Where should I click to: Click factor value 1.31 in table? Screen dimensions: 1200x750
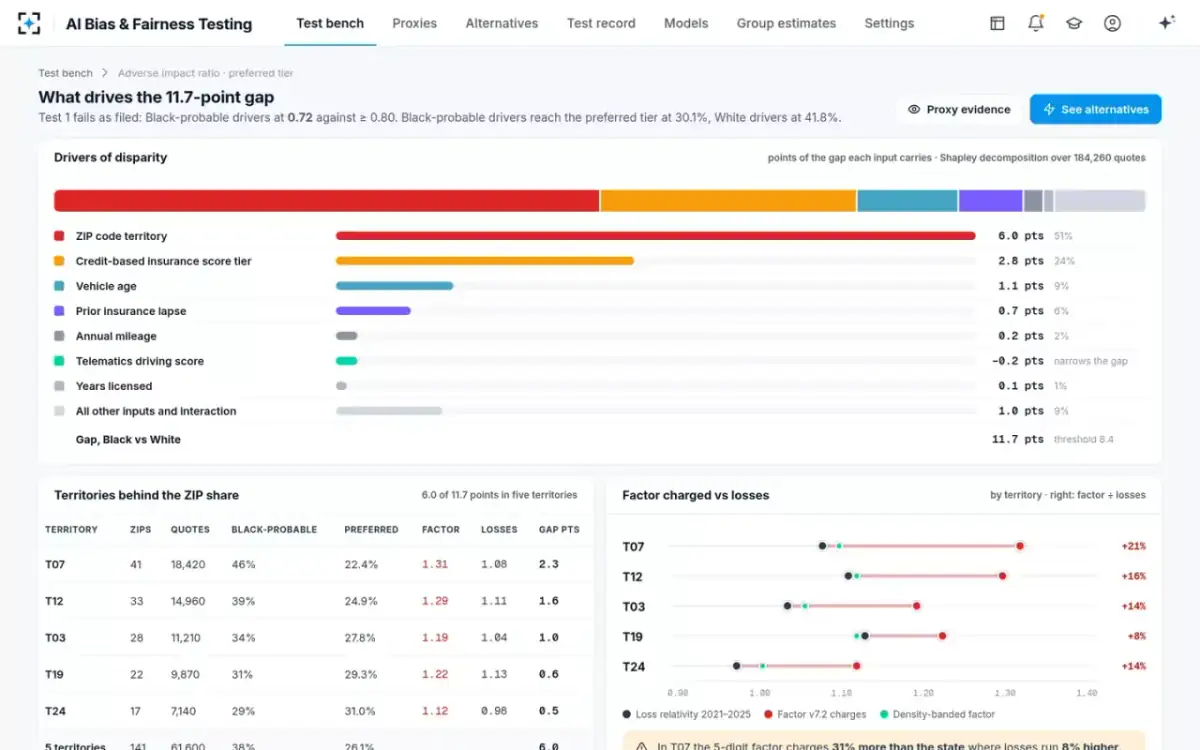point(435,564)
